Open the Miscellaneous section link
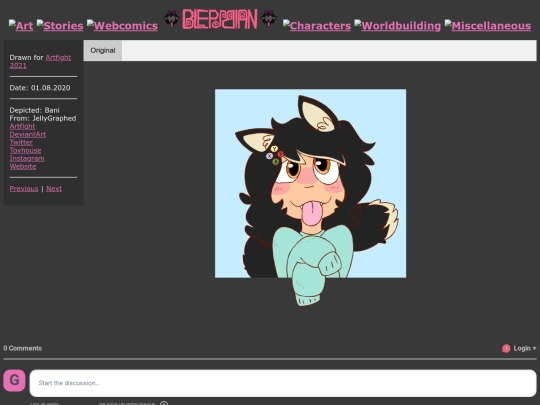Image resolution: width=540 pixels, height=405 pixels. point(488,25)
